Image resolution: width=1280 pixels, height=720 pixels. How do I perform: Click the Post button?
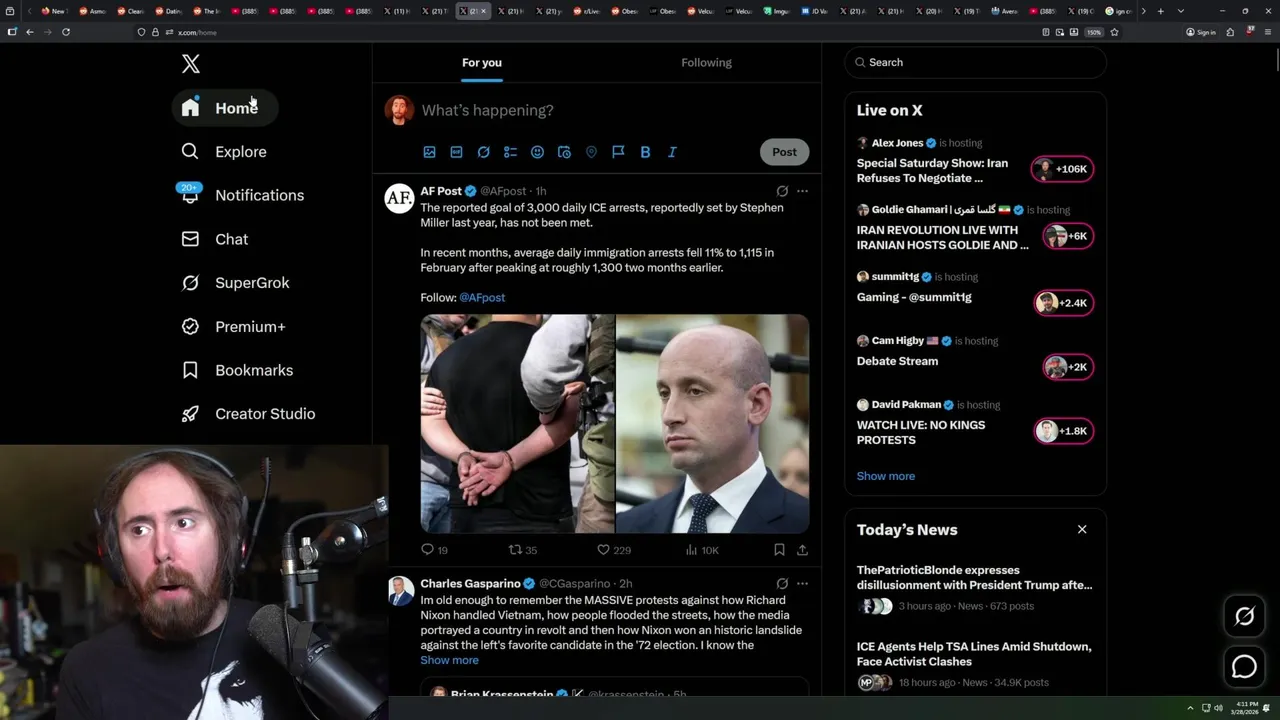coord(784,152)
